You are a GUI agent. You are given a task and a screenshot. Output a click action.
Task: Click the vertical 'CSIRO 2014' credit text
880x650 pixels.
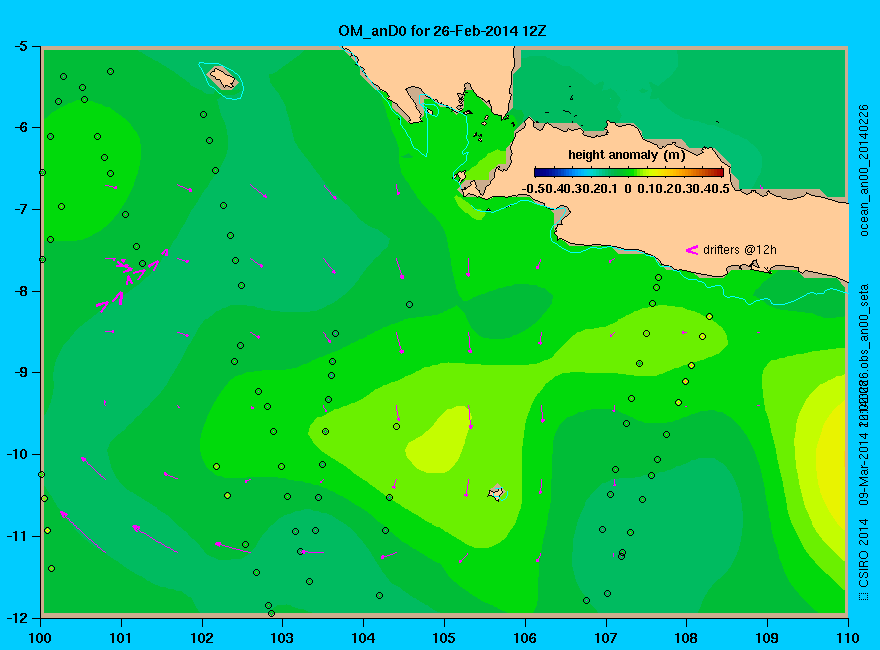tap(864, 553)
